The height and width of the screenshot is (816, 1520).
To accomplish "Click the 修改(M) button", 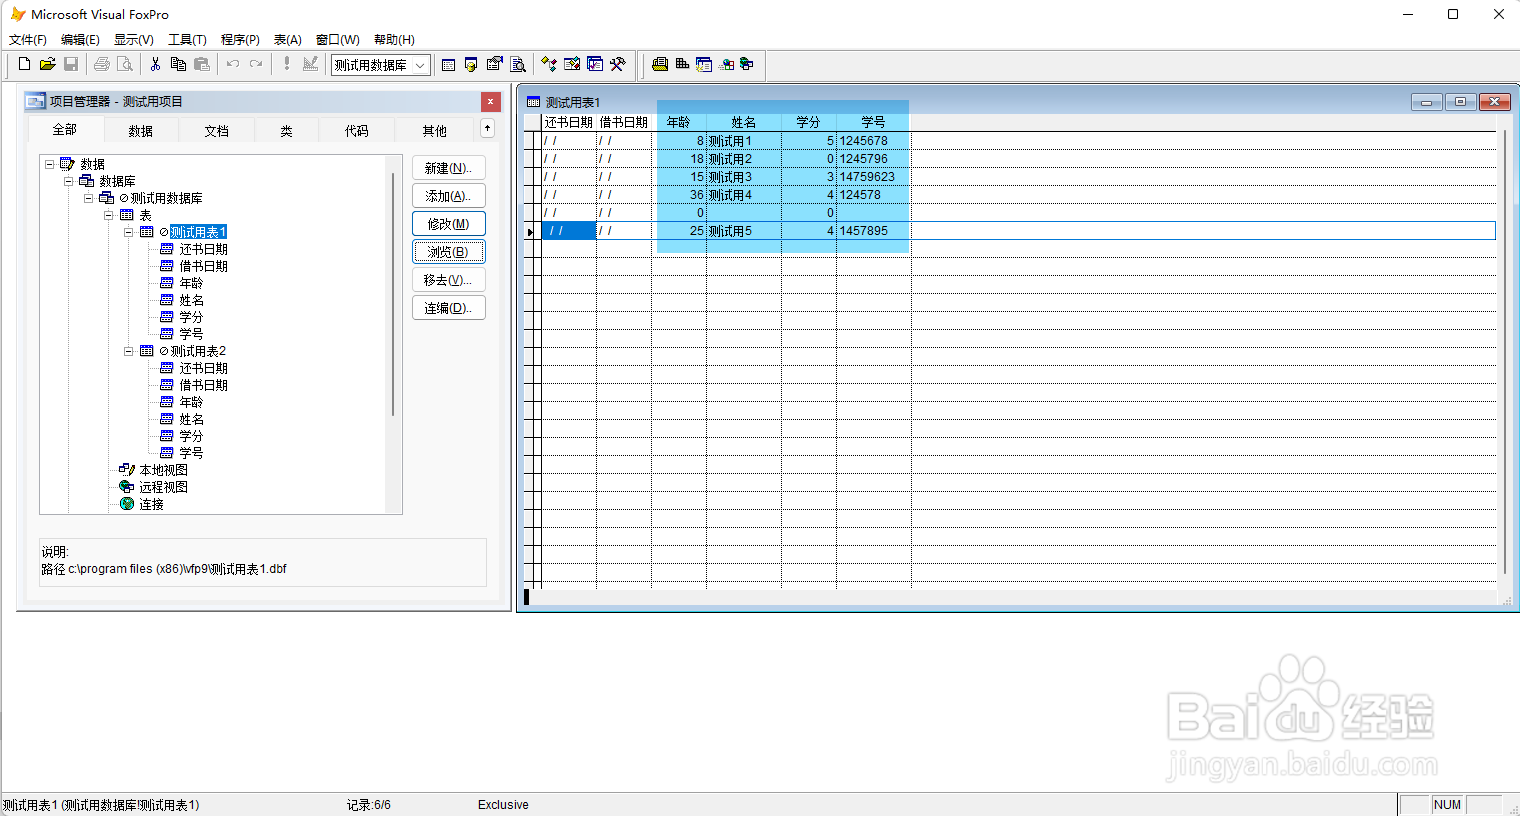I will tap(449, 224).
